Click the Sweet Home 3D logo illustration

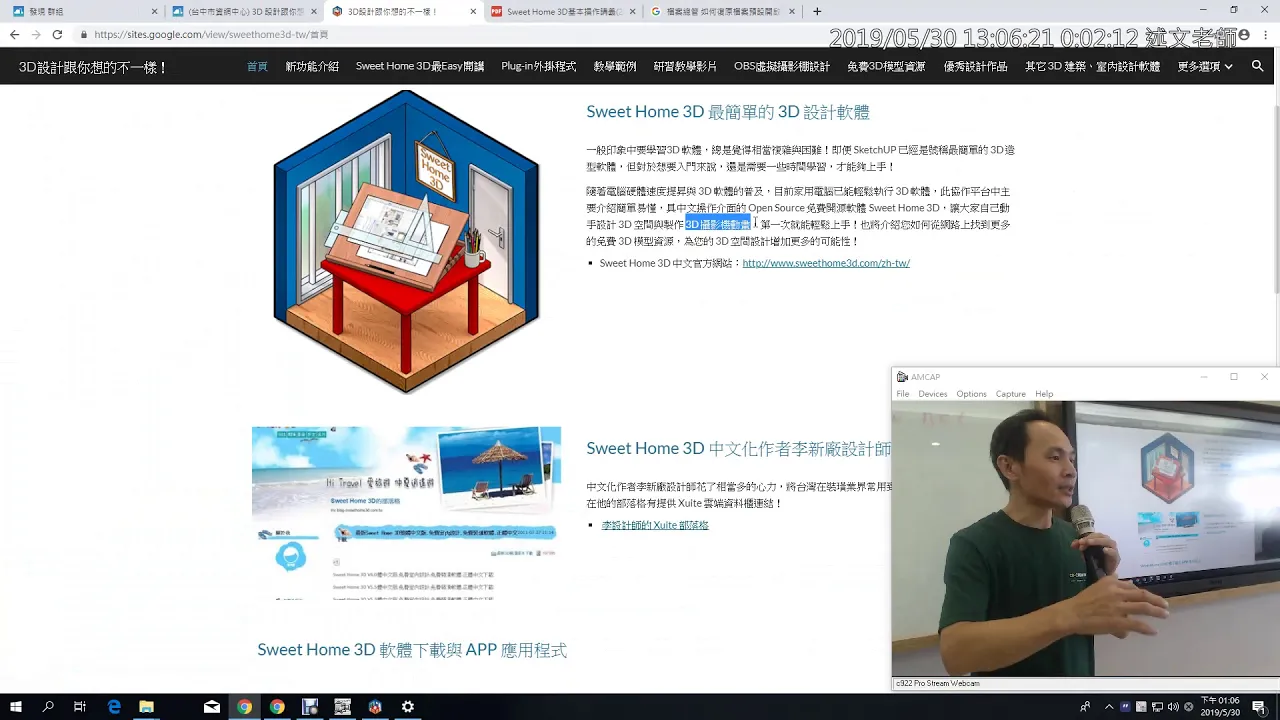[x=406, y=242]
